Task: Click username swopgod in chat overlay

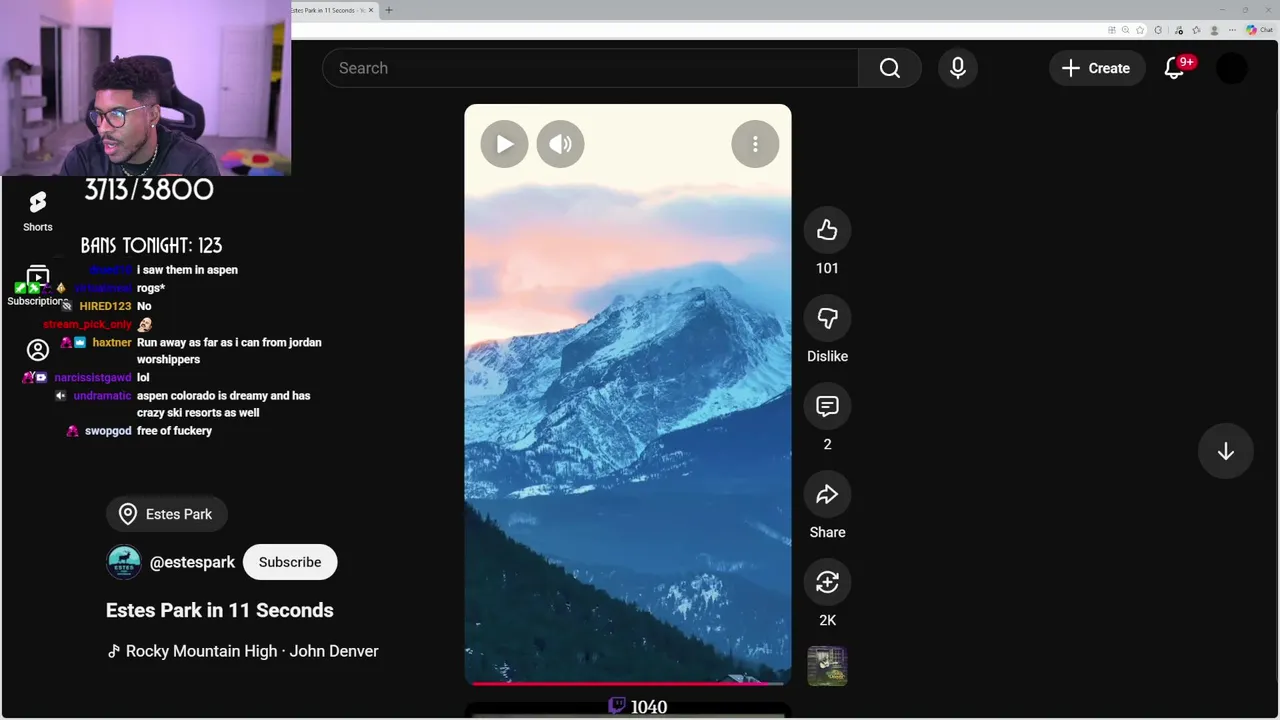Action: point(108,431)
